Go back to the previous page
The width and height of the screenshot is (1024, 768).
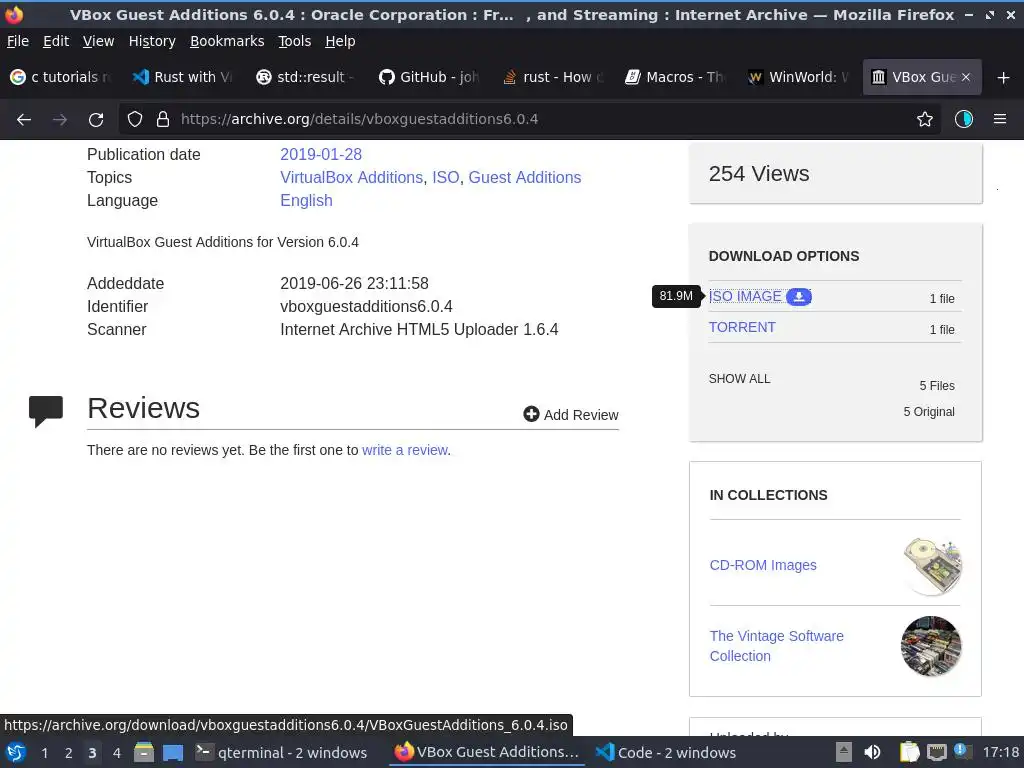click(24, 119)
